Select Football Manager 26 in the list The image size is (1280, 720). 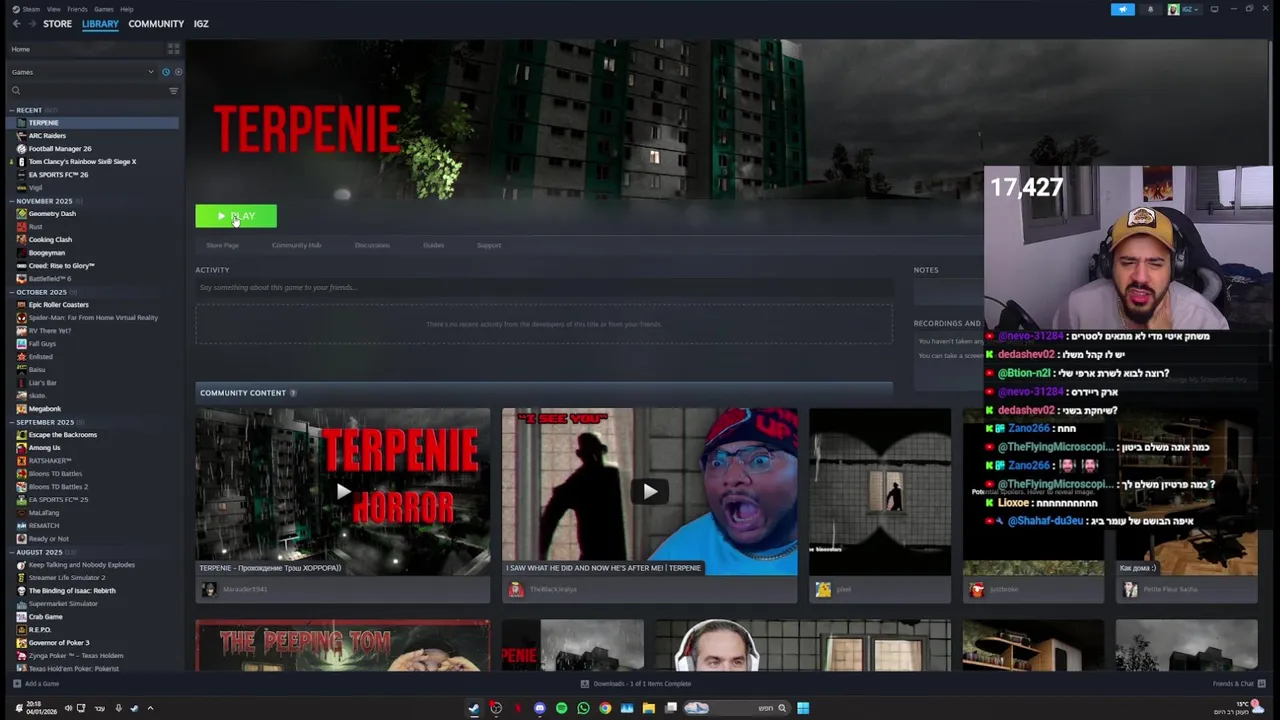click(60, 149)
